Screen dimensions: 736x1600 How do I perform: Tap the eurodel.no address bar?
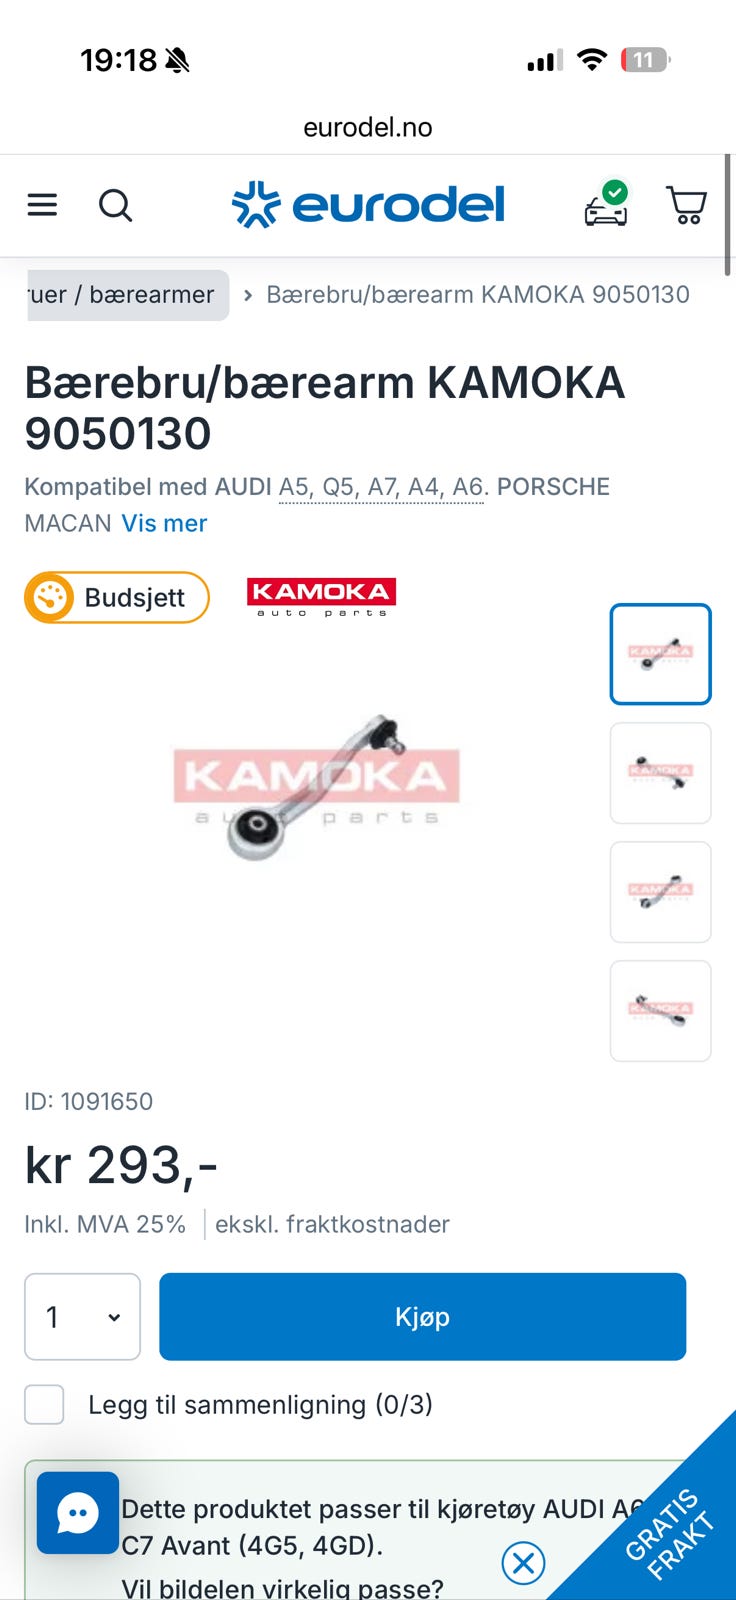pos(368,127)
